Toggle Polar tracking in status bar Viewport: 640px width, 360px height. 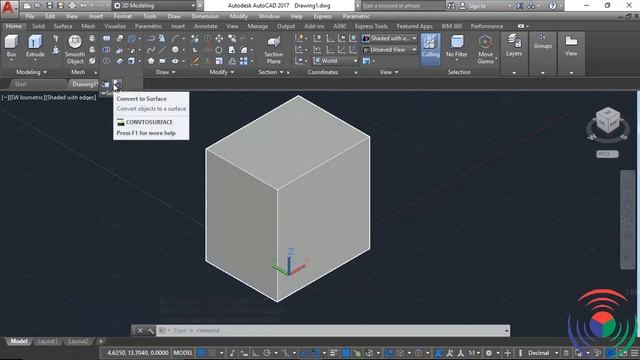click(267, 353)
